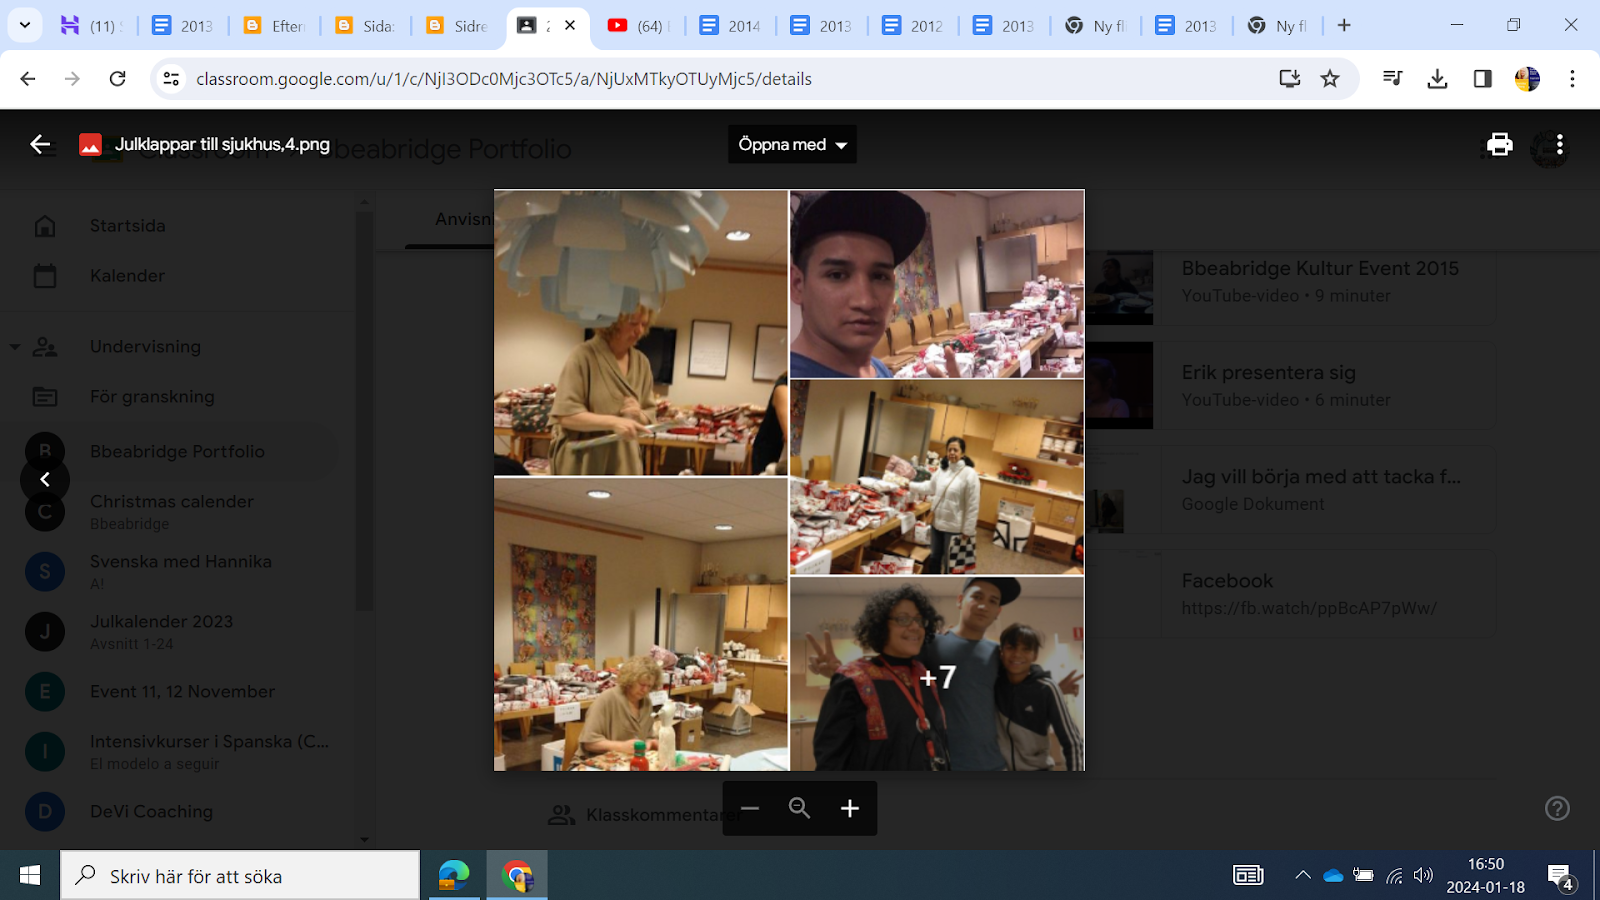Open a new browser tab
This screenshot has width=1600, height=900.
pos(1344,26)
